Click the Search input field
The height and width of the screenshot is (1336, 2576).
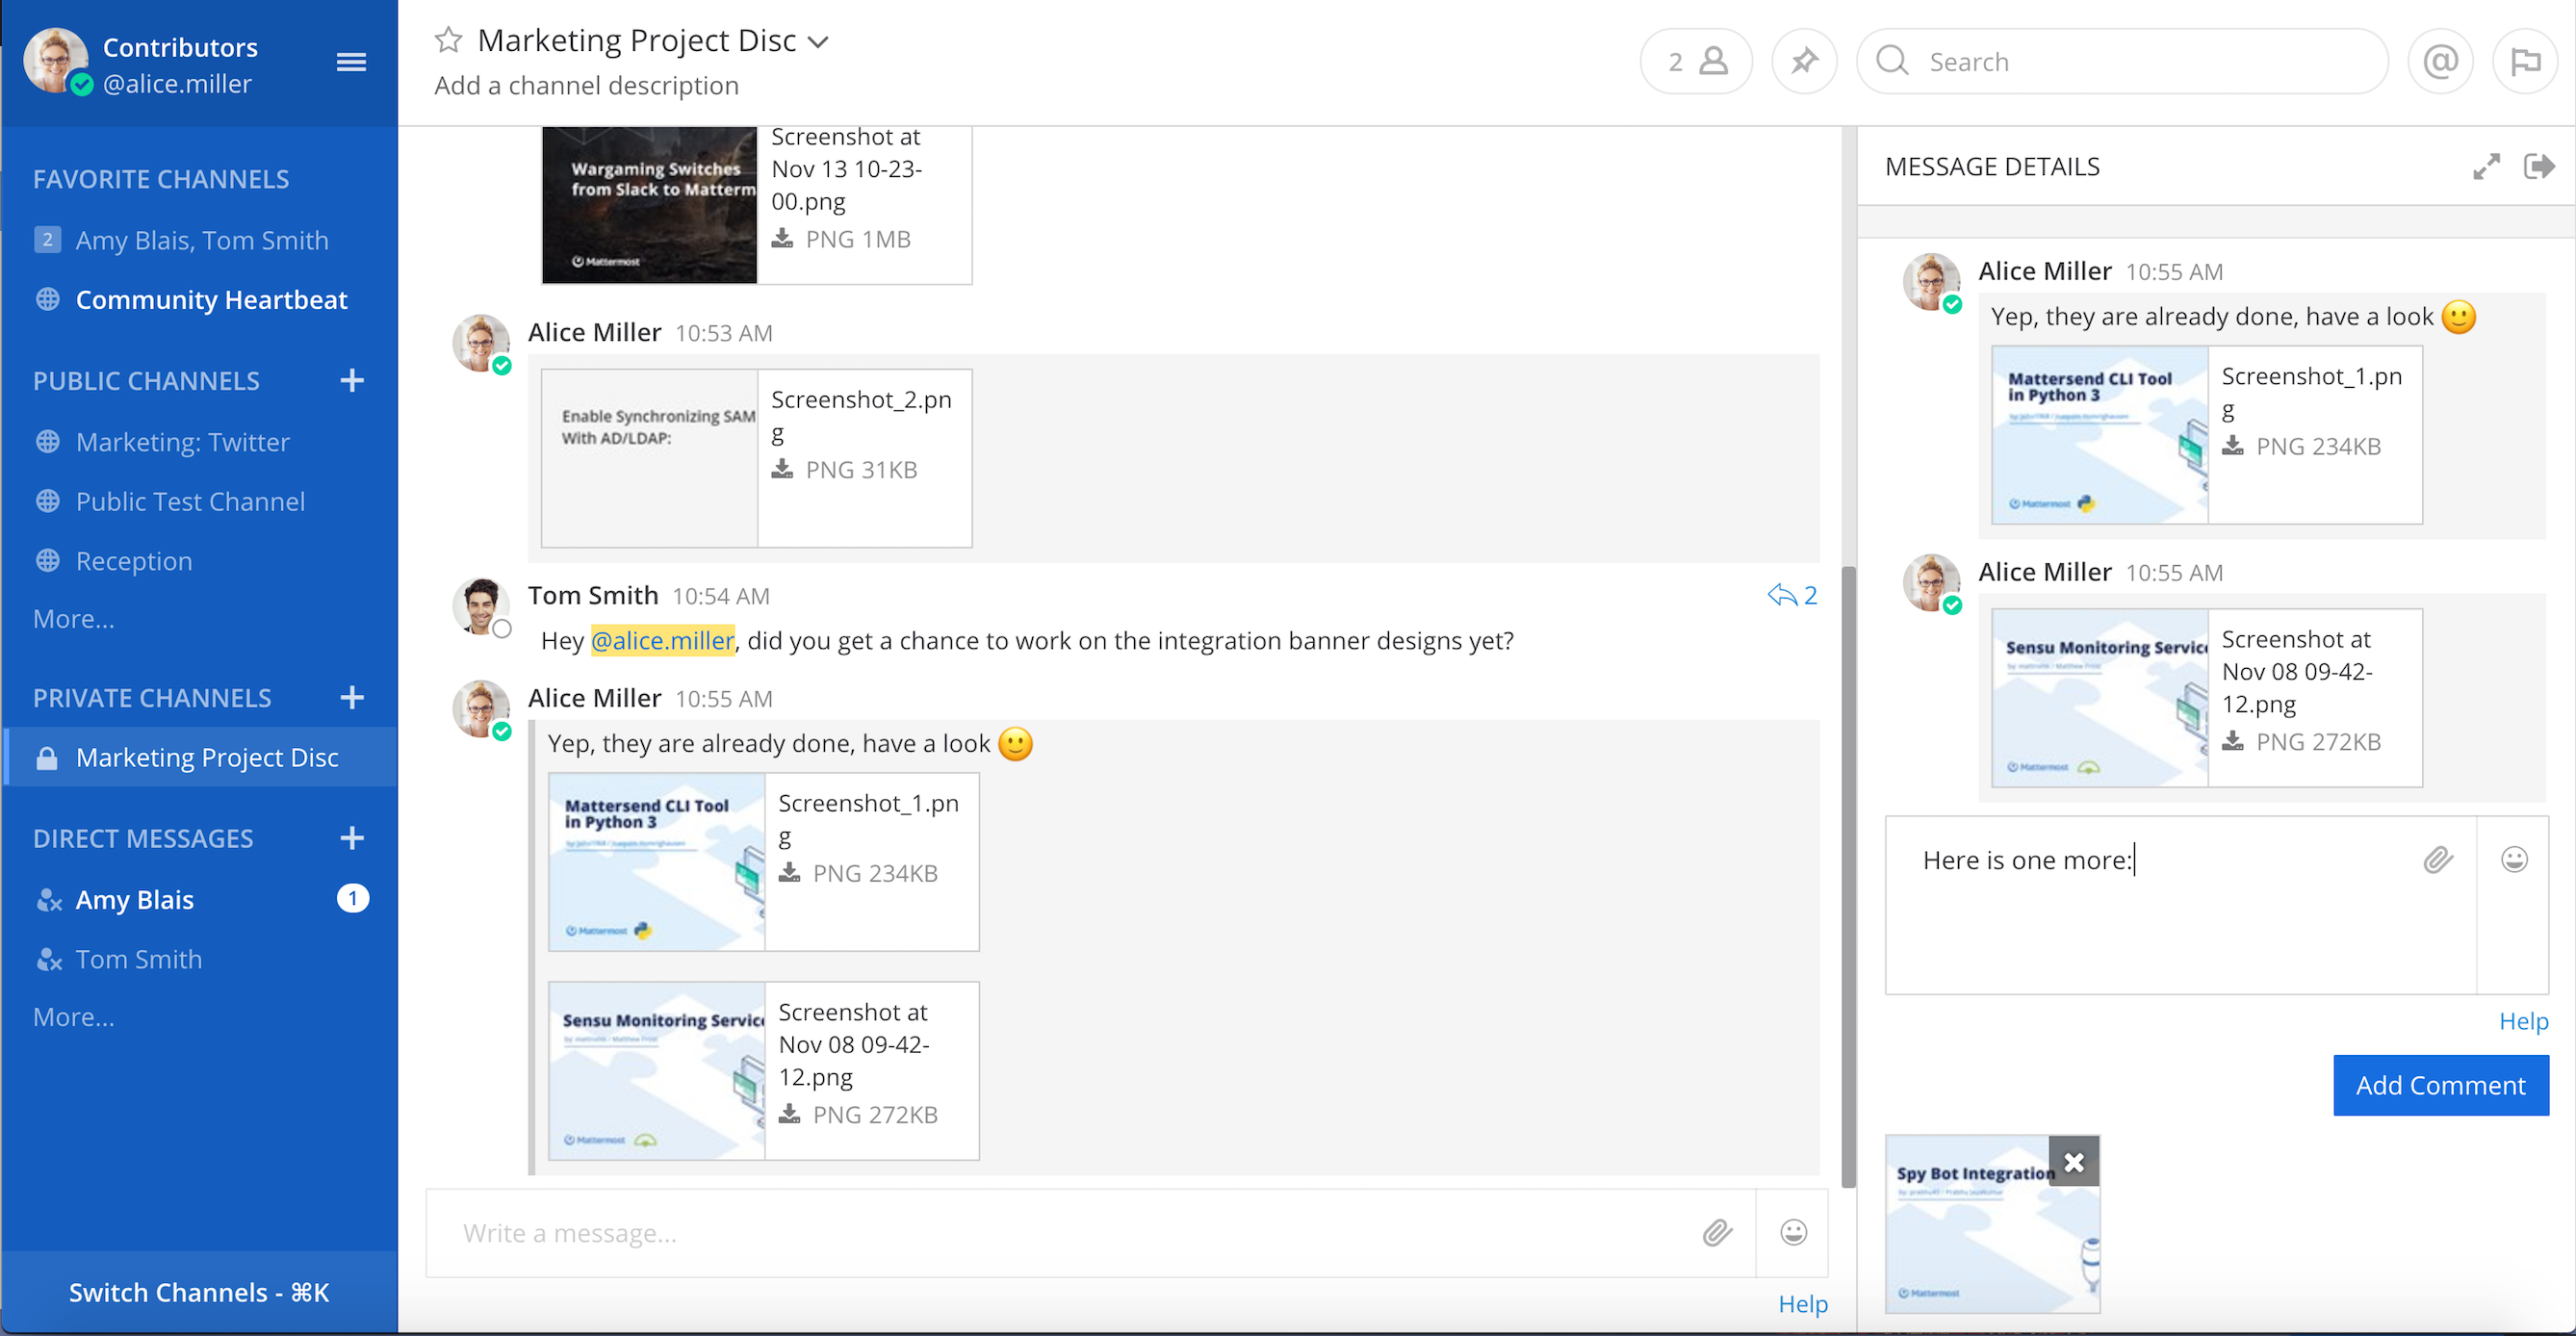[2140, 62]
